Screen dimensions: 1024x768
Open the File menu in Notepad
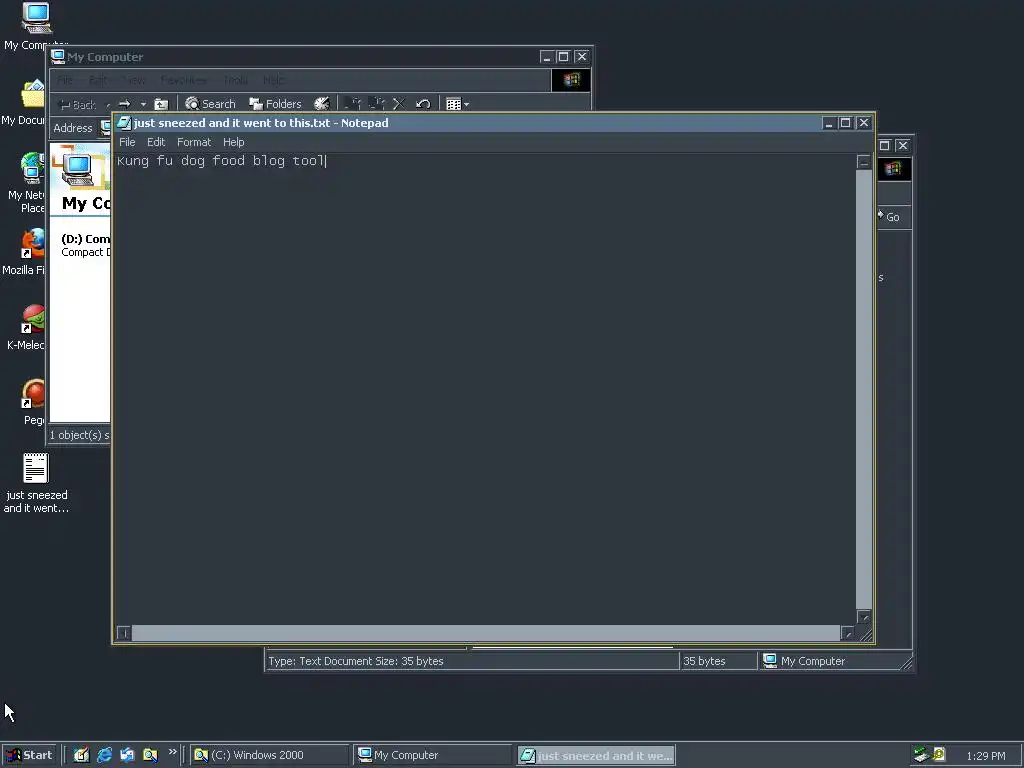click(x=127, y=142)
